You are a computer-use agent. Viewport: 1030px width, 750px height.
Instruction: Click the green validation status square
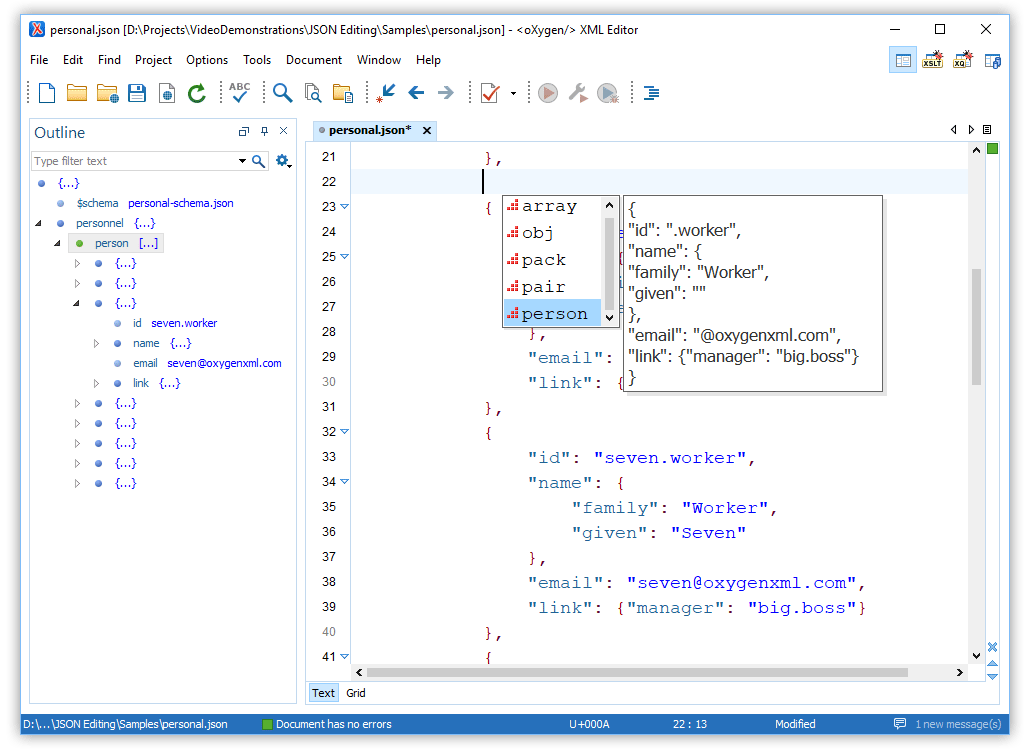(x=993, y=149)
